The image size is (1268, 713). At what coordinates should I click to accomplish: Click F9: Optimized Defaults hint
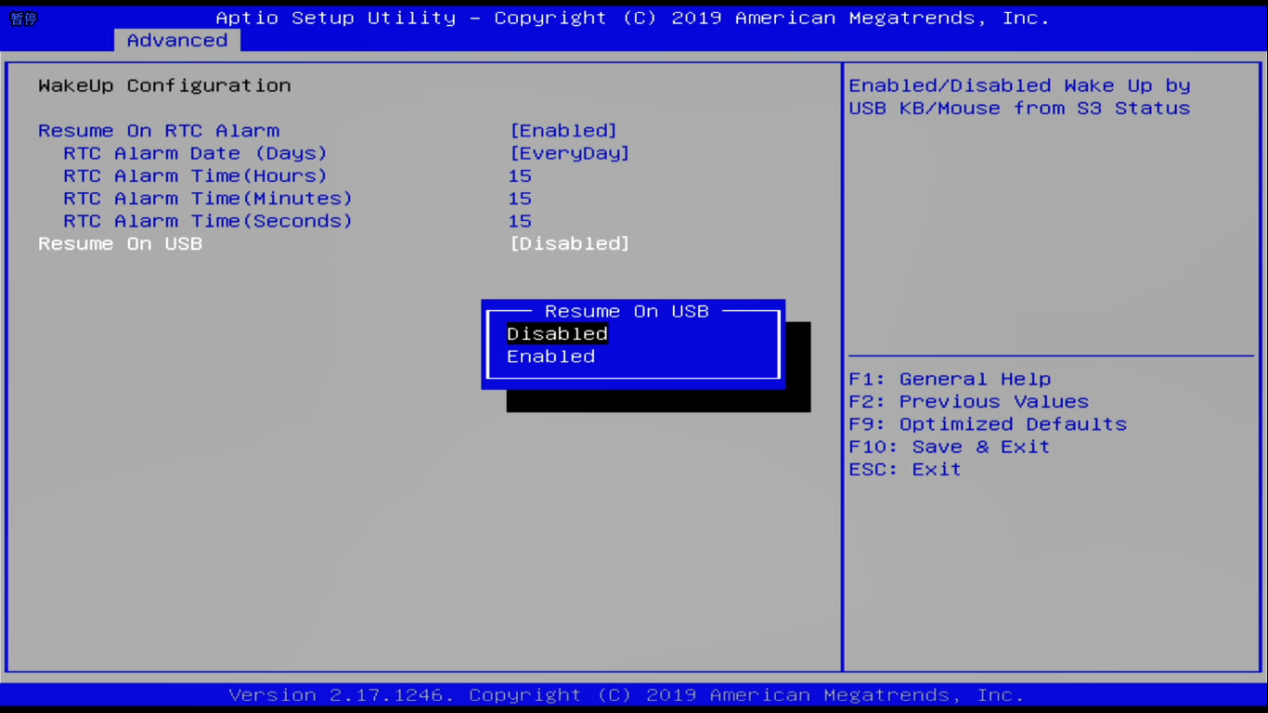(x=987, y=424)
